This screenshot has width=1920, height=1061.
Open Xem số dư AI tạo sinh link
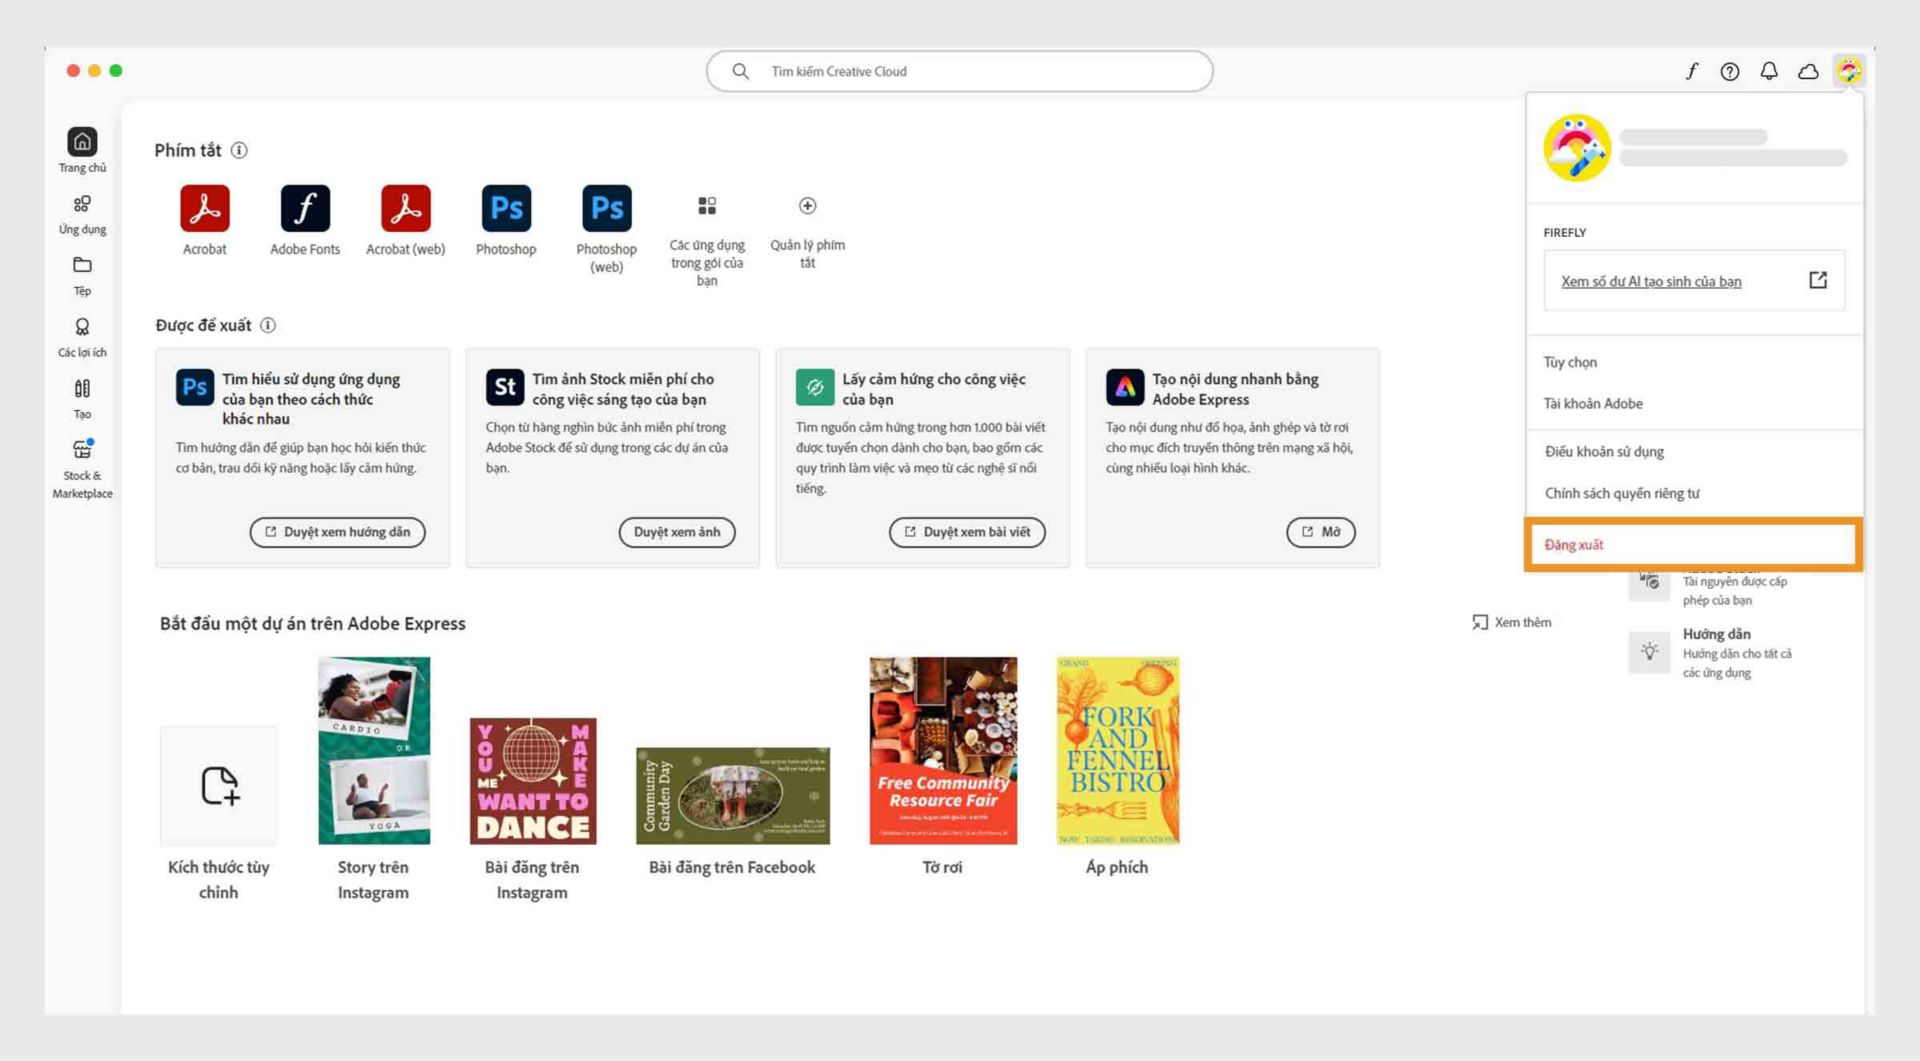1653,281
